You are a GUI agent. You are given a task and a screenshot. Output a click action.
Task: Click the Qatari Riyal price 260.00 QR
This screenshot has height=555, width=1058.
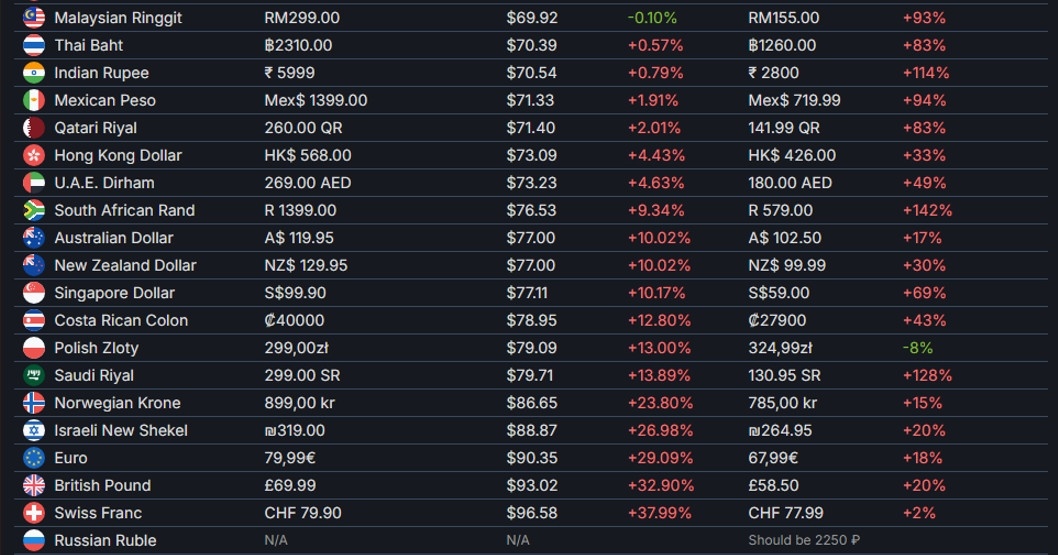click(300, 128)
